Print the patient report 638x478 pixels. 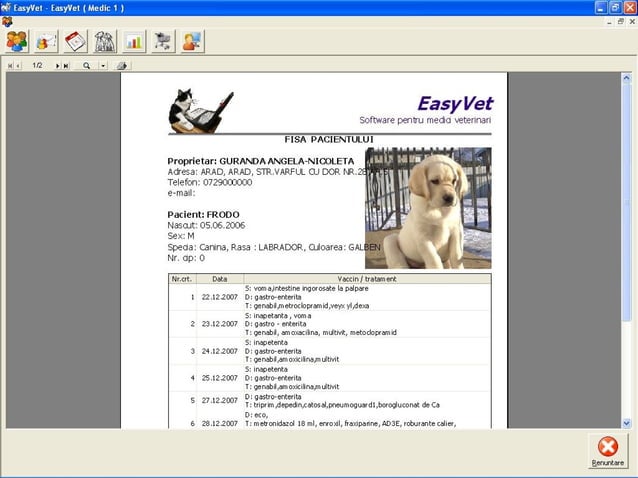122,65
